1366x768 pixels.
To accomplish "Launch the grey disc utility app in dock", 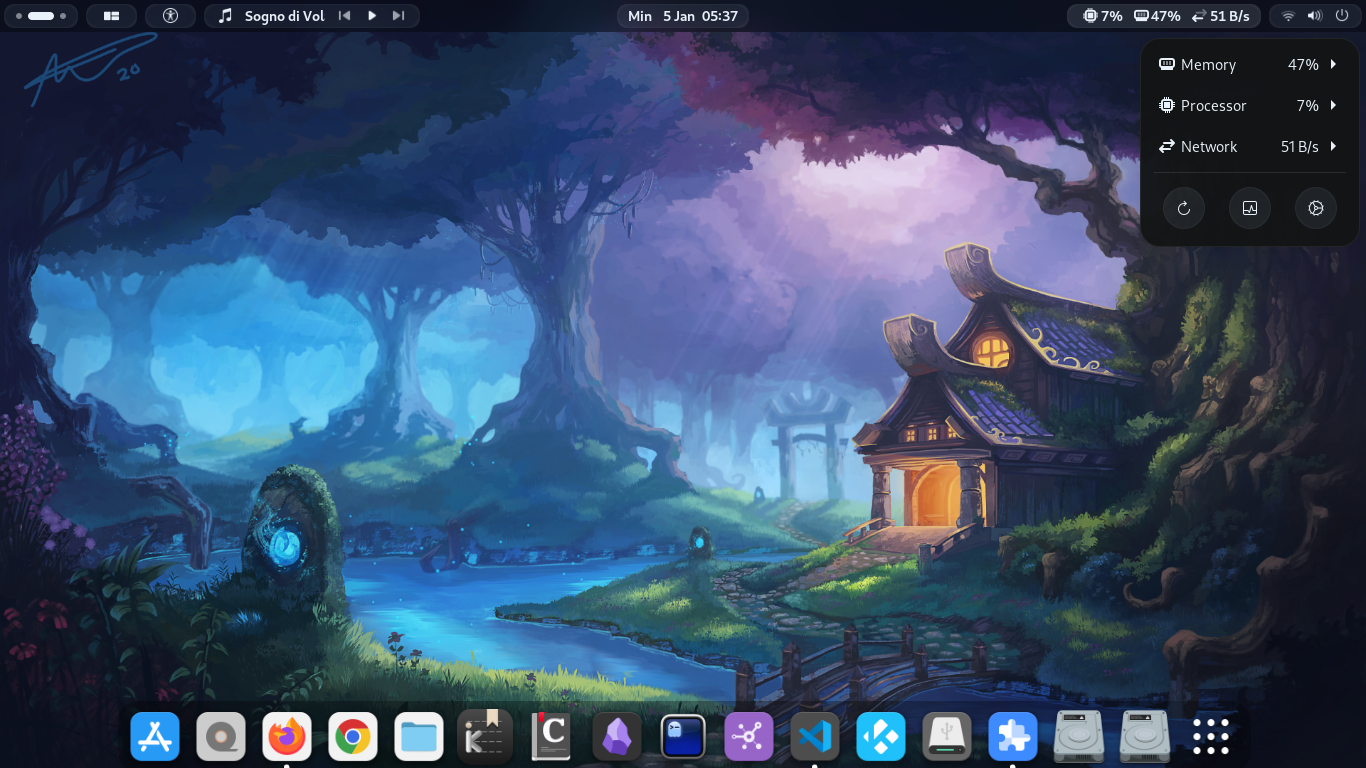I will 221,737.
